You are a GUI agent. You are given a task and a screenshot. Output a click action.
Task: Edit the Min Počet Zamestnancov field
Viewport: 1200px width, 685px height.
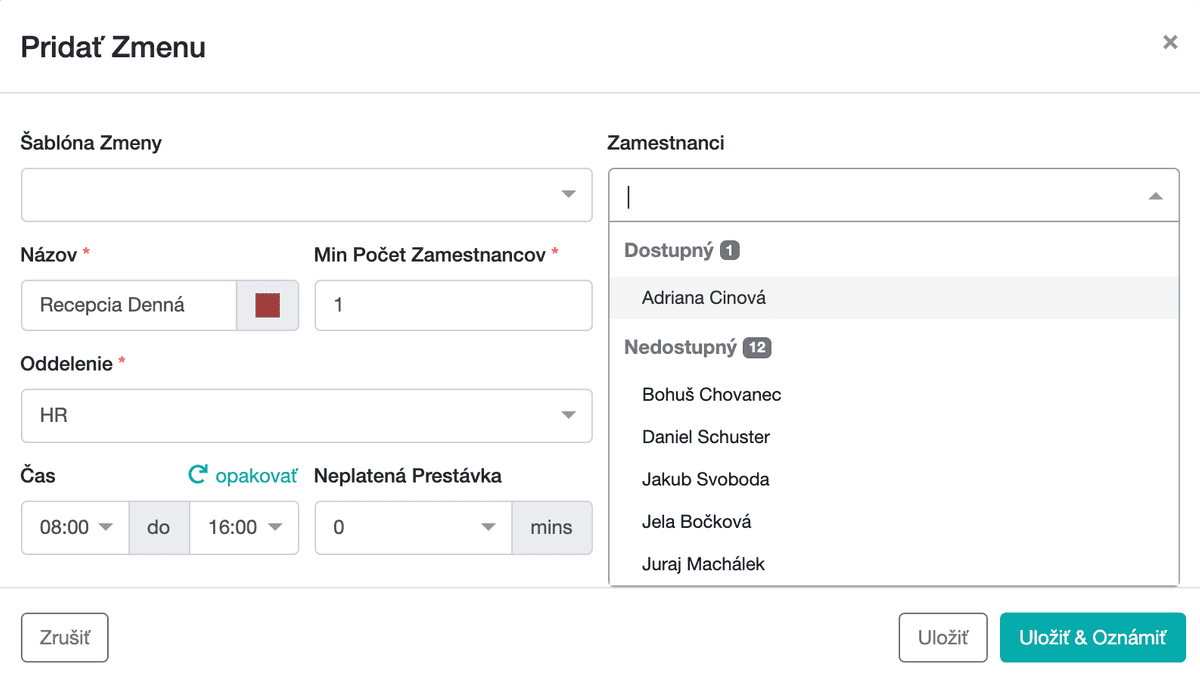453,305
